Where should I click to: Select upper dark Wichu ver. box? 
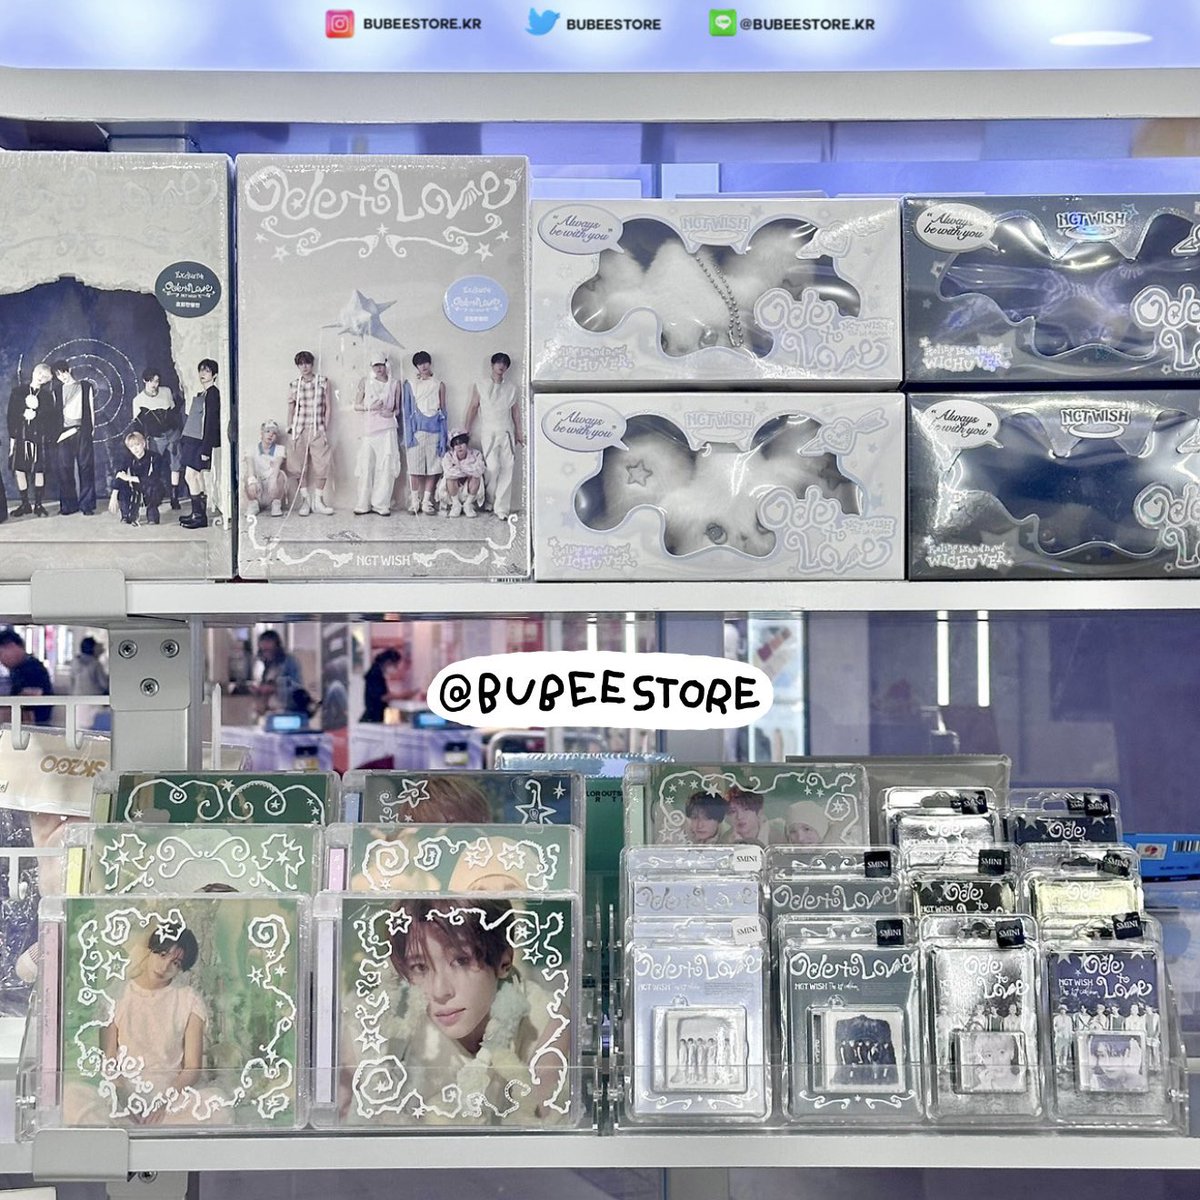(x=1052, y=290)
